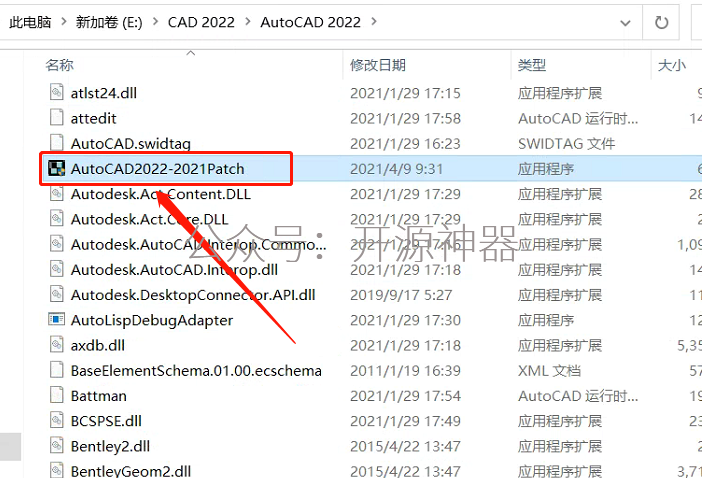Click the date 2021/4/9 9:31
The image size is (702, 478).
[396, 169]
